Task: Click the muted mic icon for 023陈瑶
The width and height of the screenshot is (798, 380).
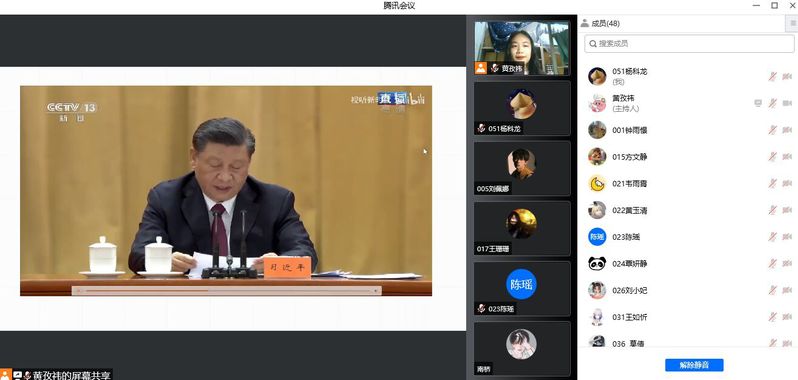Action: [773, 237]
